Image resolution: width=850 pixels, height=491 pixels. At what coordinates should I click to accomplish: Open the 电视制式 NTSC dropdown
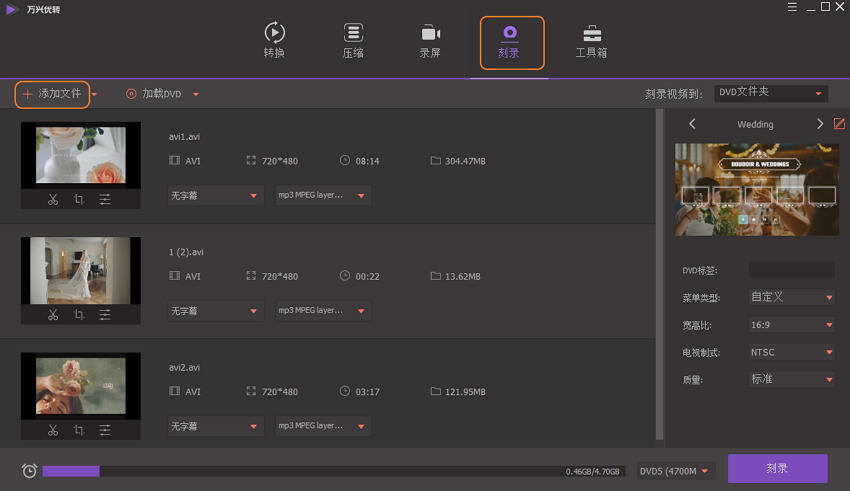click(791, 352)
